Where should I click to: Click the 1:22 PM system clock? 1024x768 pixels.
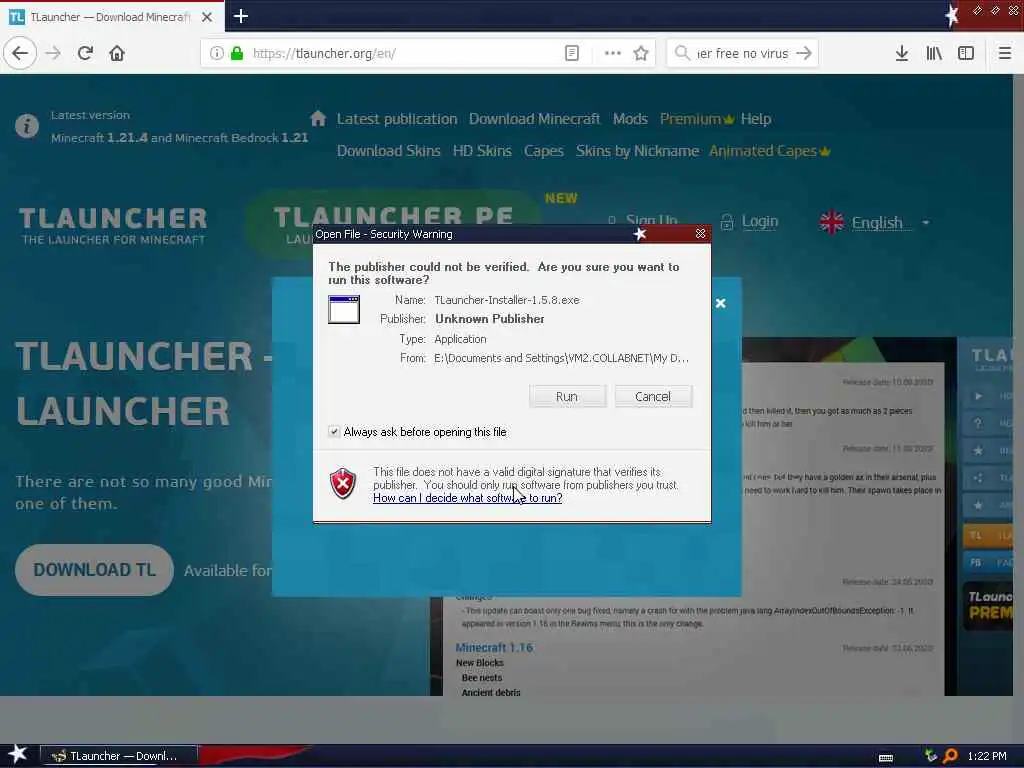987,756
